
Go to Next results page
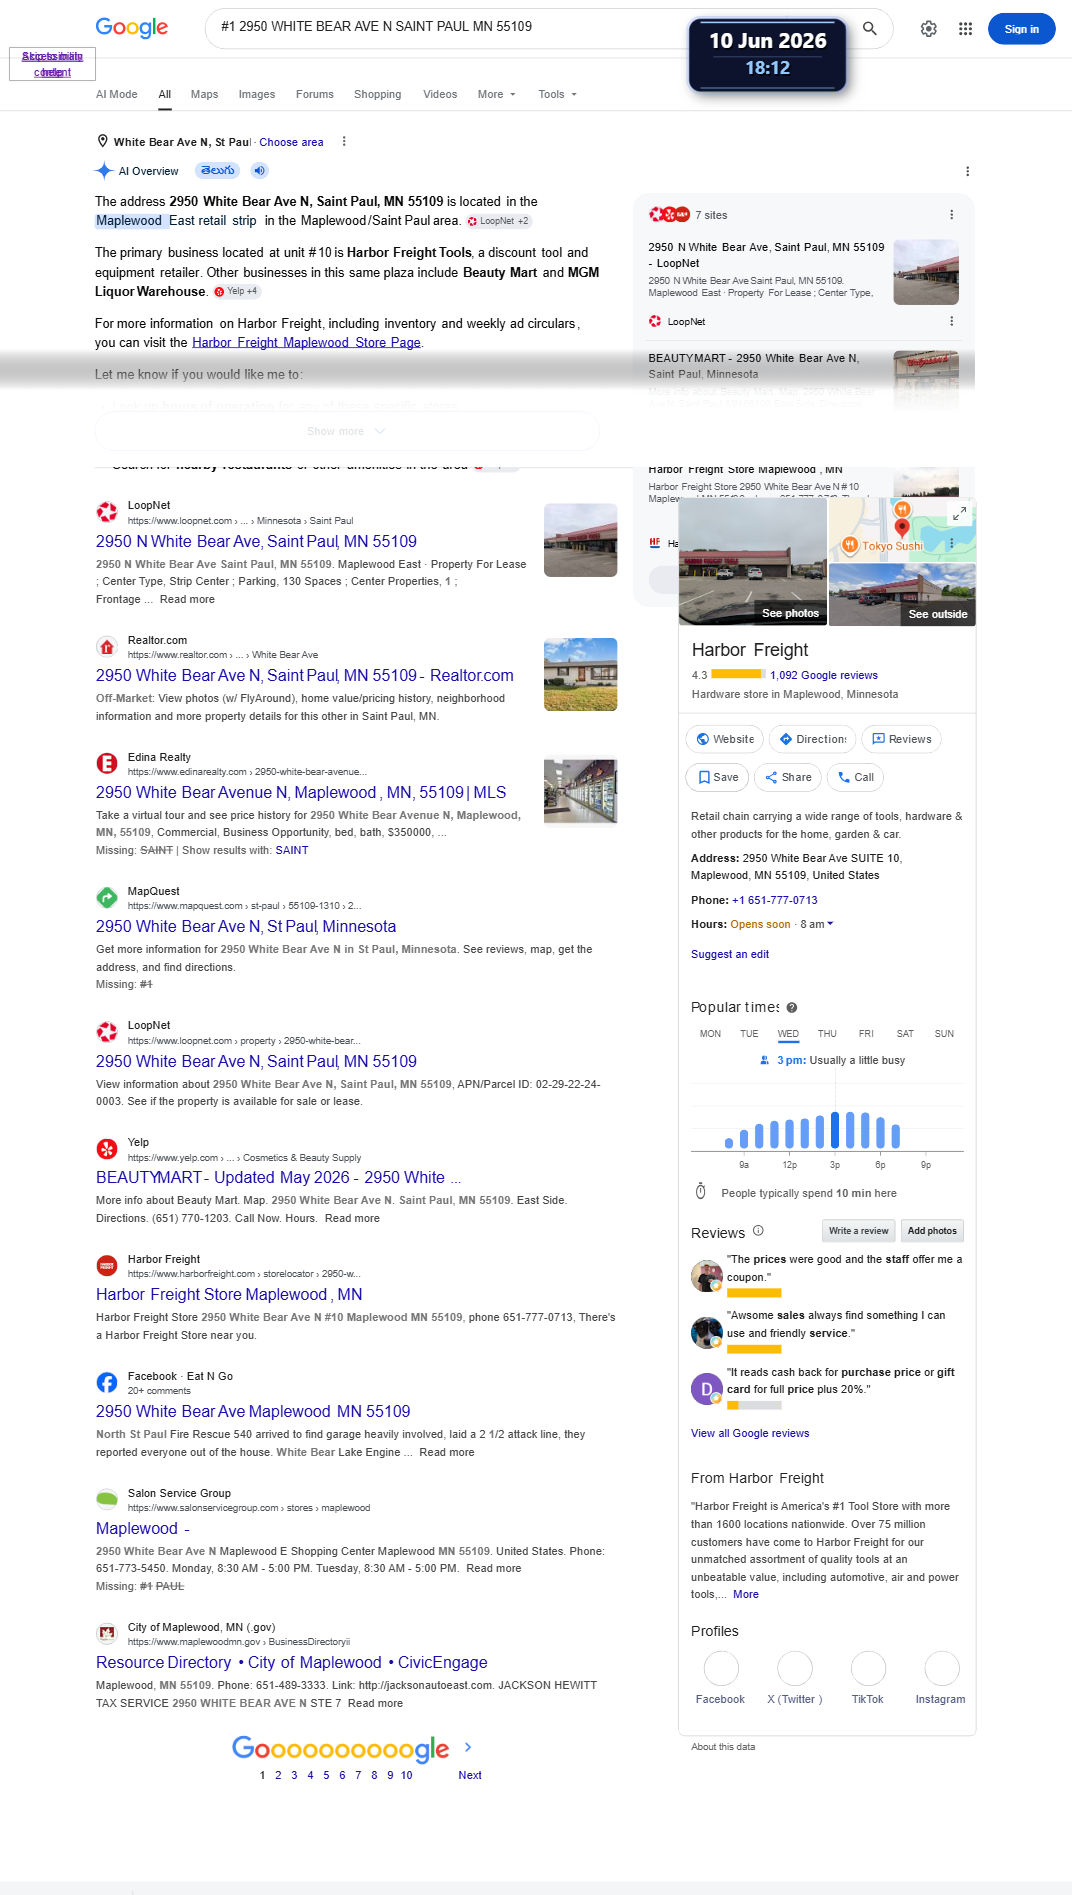coord(470,1775)
